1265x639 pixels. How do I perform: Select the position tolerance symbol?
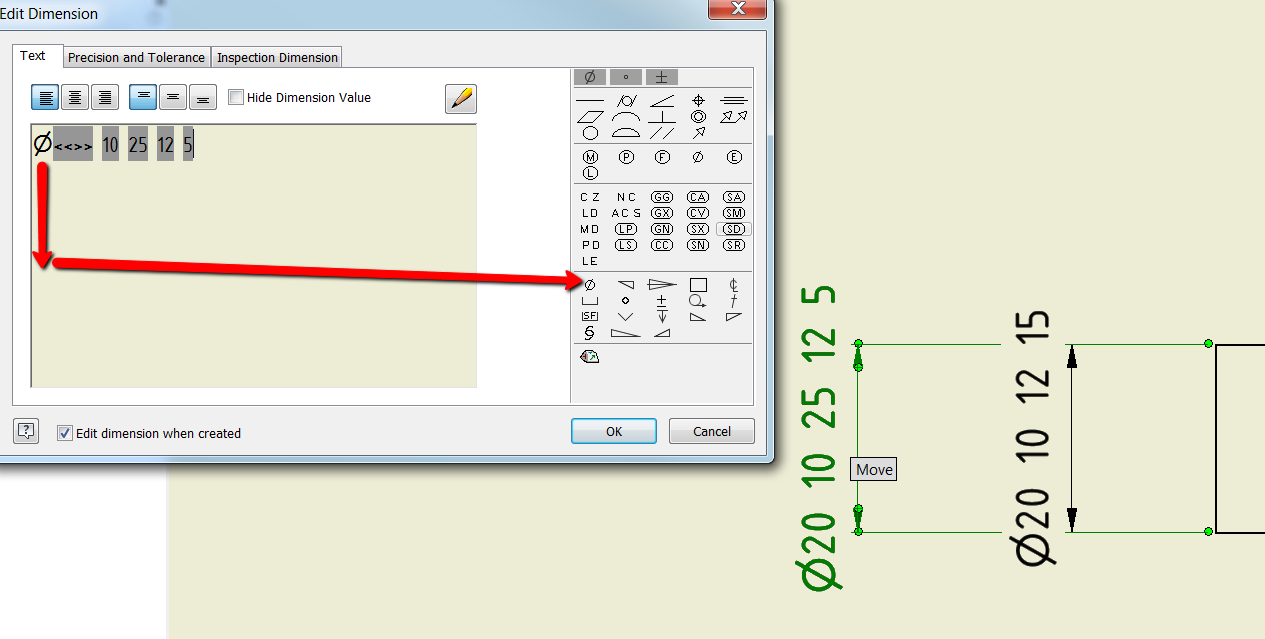pyautogui.click(x=698, y=98)
